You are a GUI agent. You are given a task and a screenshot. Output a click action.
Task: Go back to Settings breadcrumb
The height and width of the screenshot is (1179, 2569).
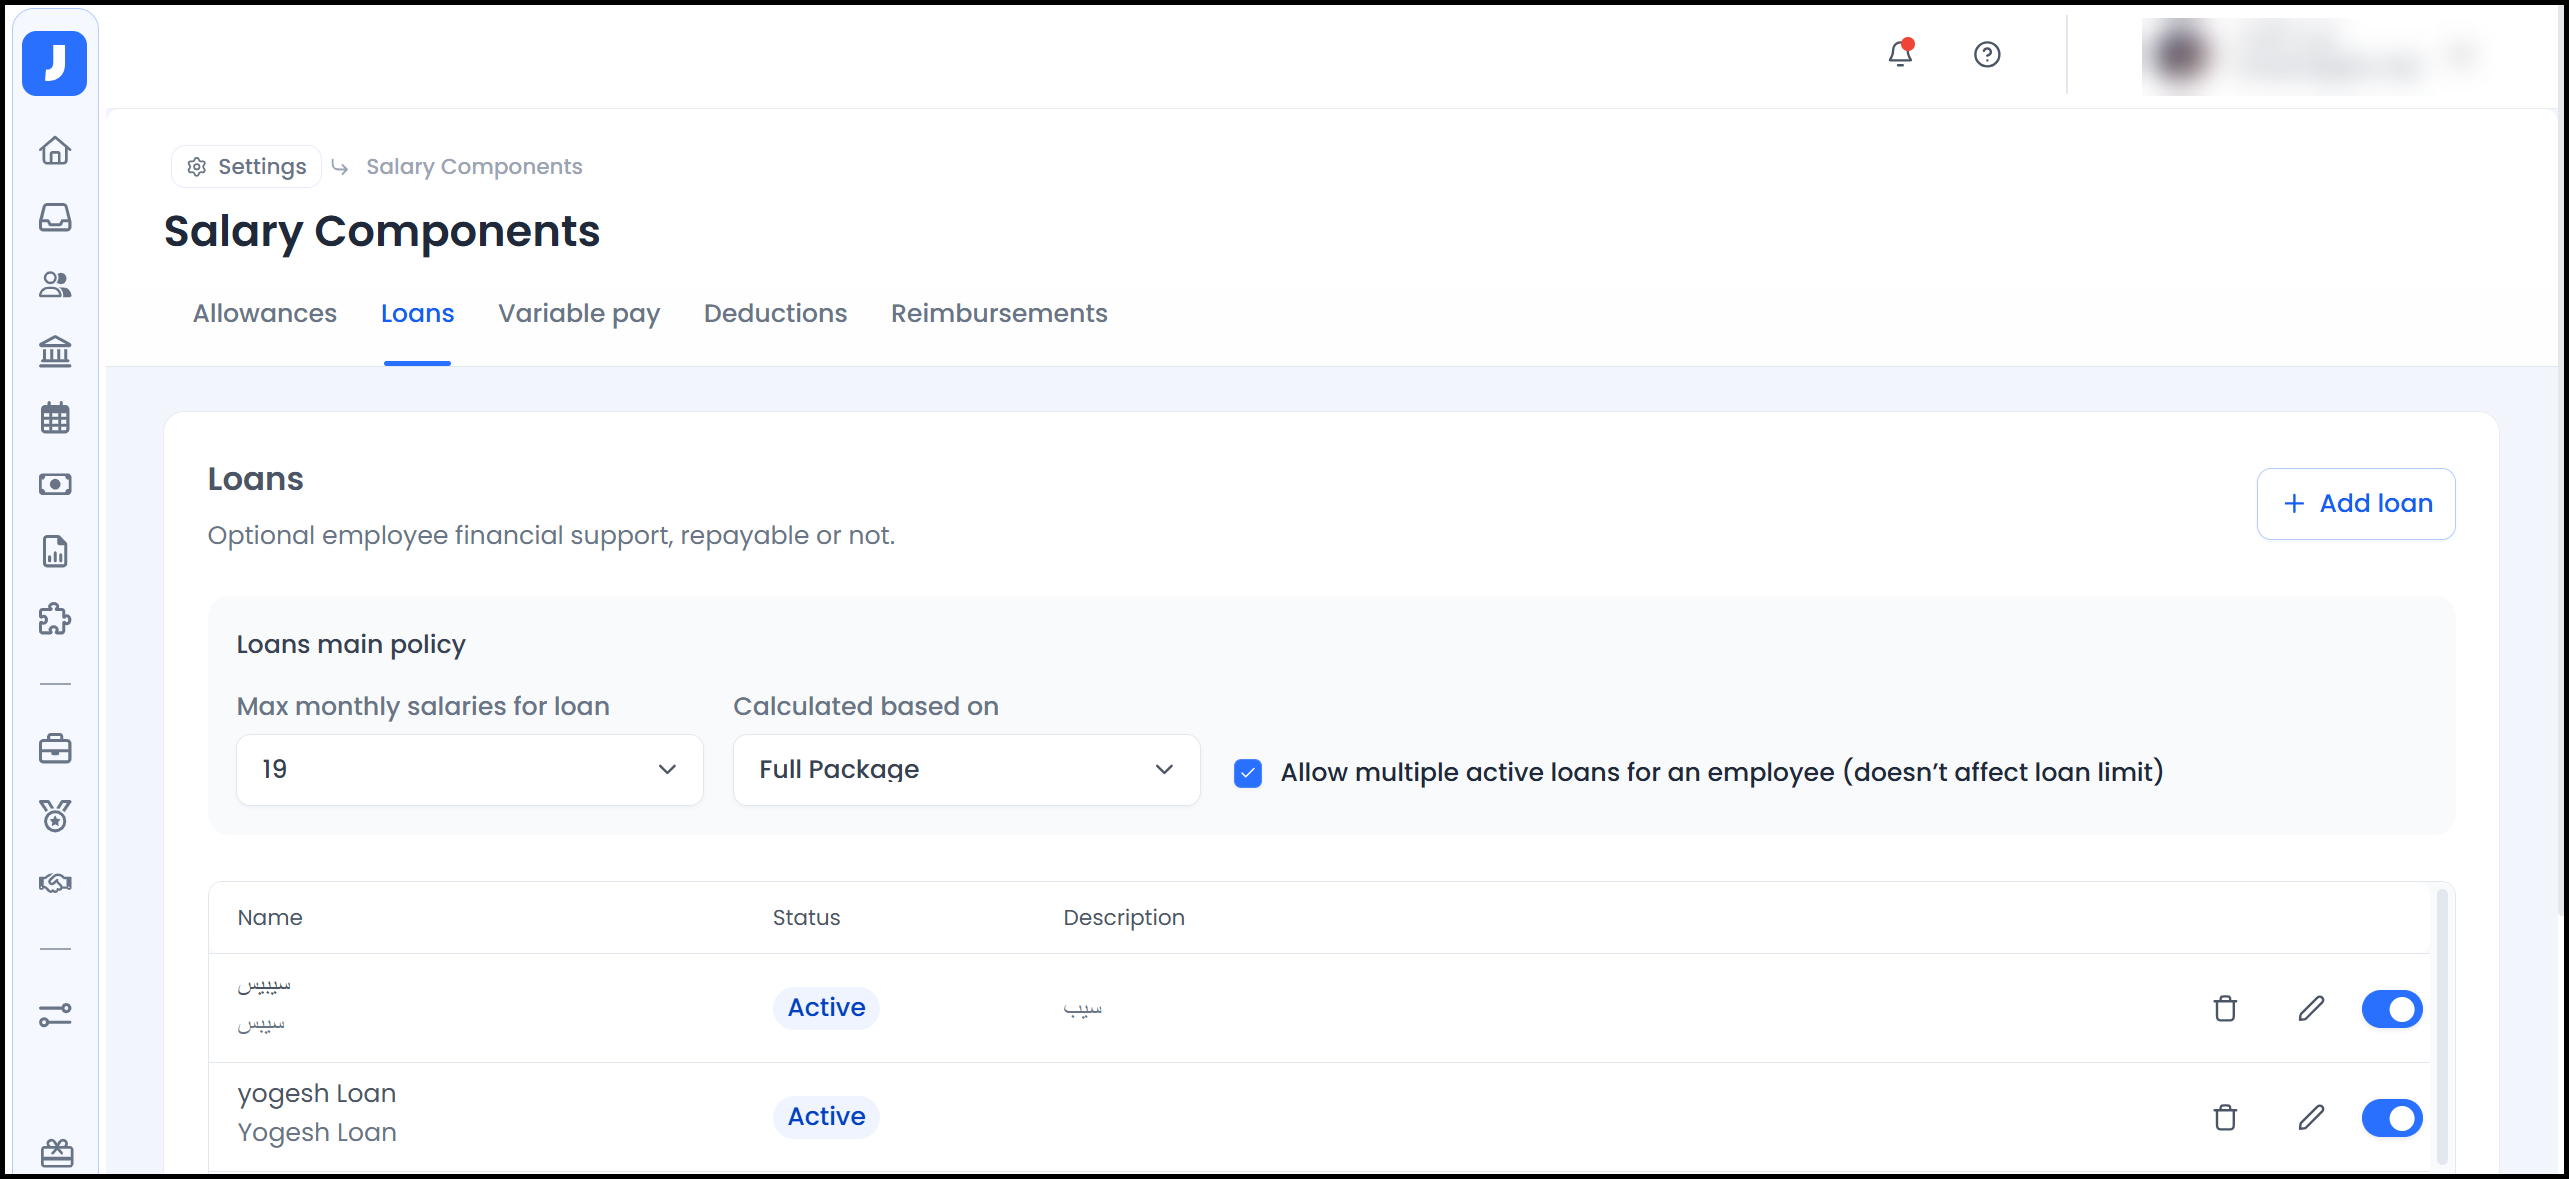click(247, 166)
